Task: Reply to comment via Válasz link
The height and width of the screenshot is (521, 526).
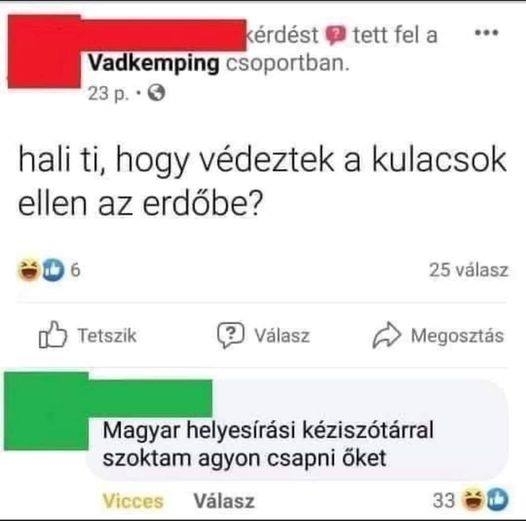Action: click(x=224, y=501)
